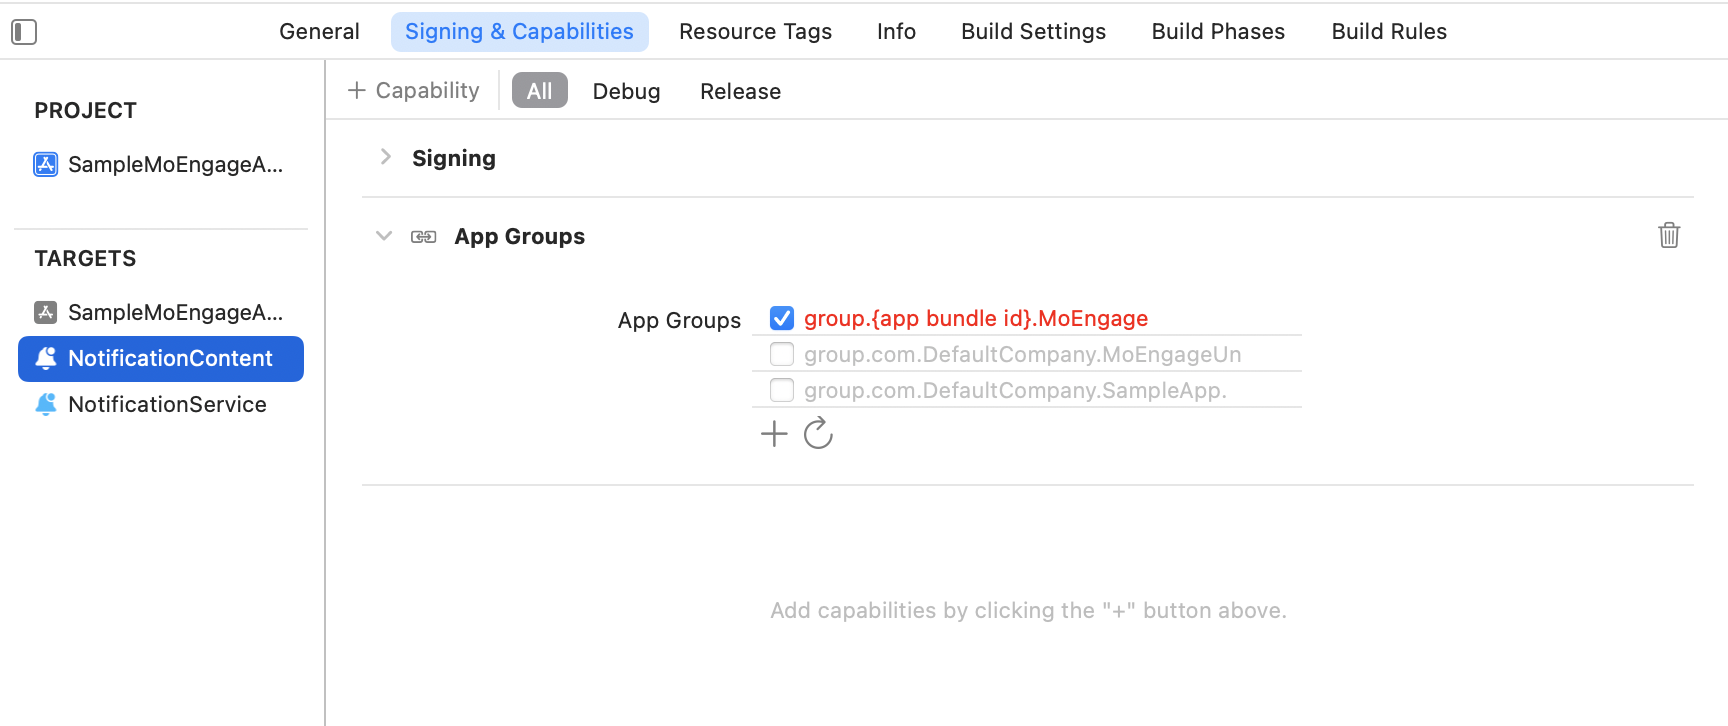Refresh app groups list with reload icon
The height and width of the screenshot is (726, 1728).
818,433
